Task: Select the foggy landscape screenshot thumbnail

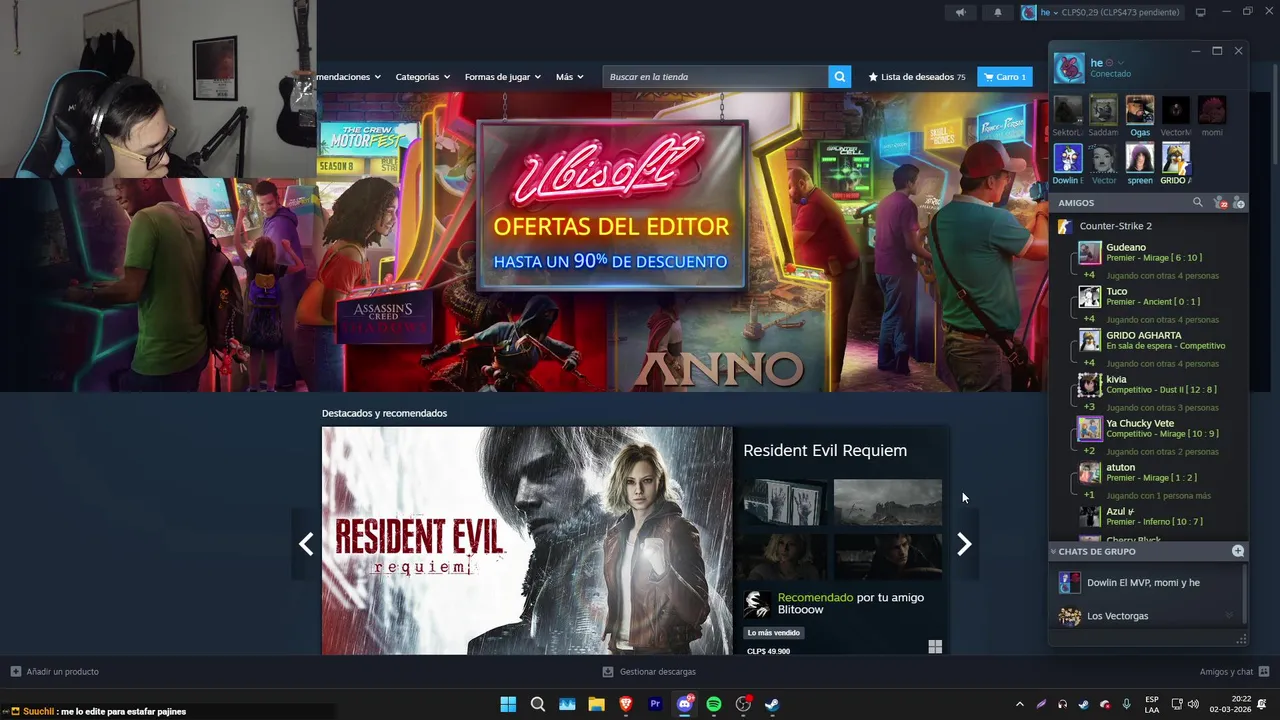Action: [x=888, y=502]
